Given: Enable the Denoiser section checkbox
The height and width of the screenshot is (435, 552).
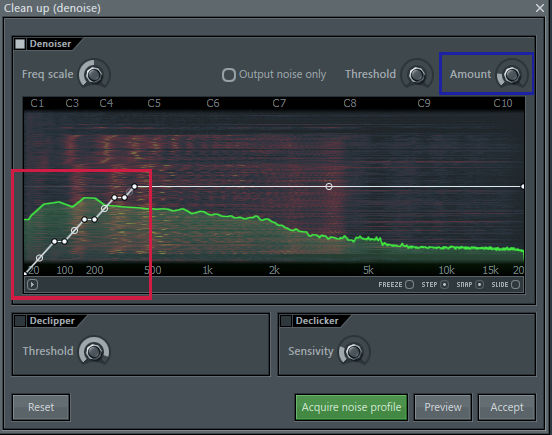Looking at the screenshot, I should click(20, 44).
